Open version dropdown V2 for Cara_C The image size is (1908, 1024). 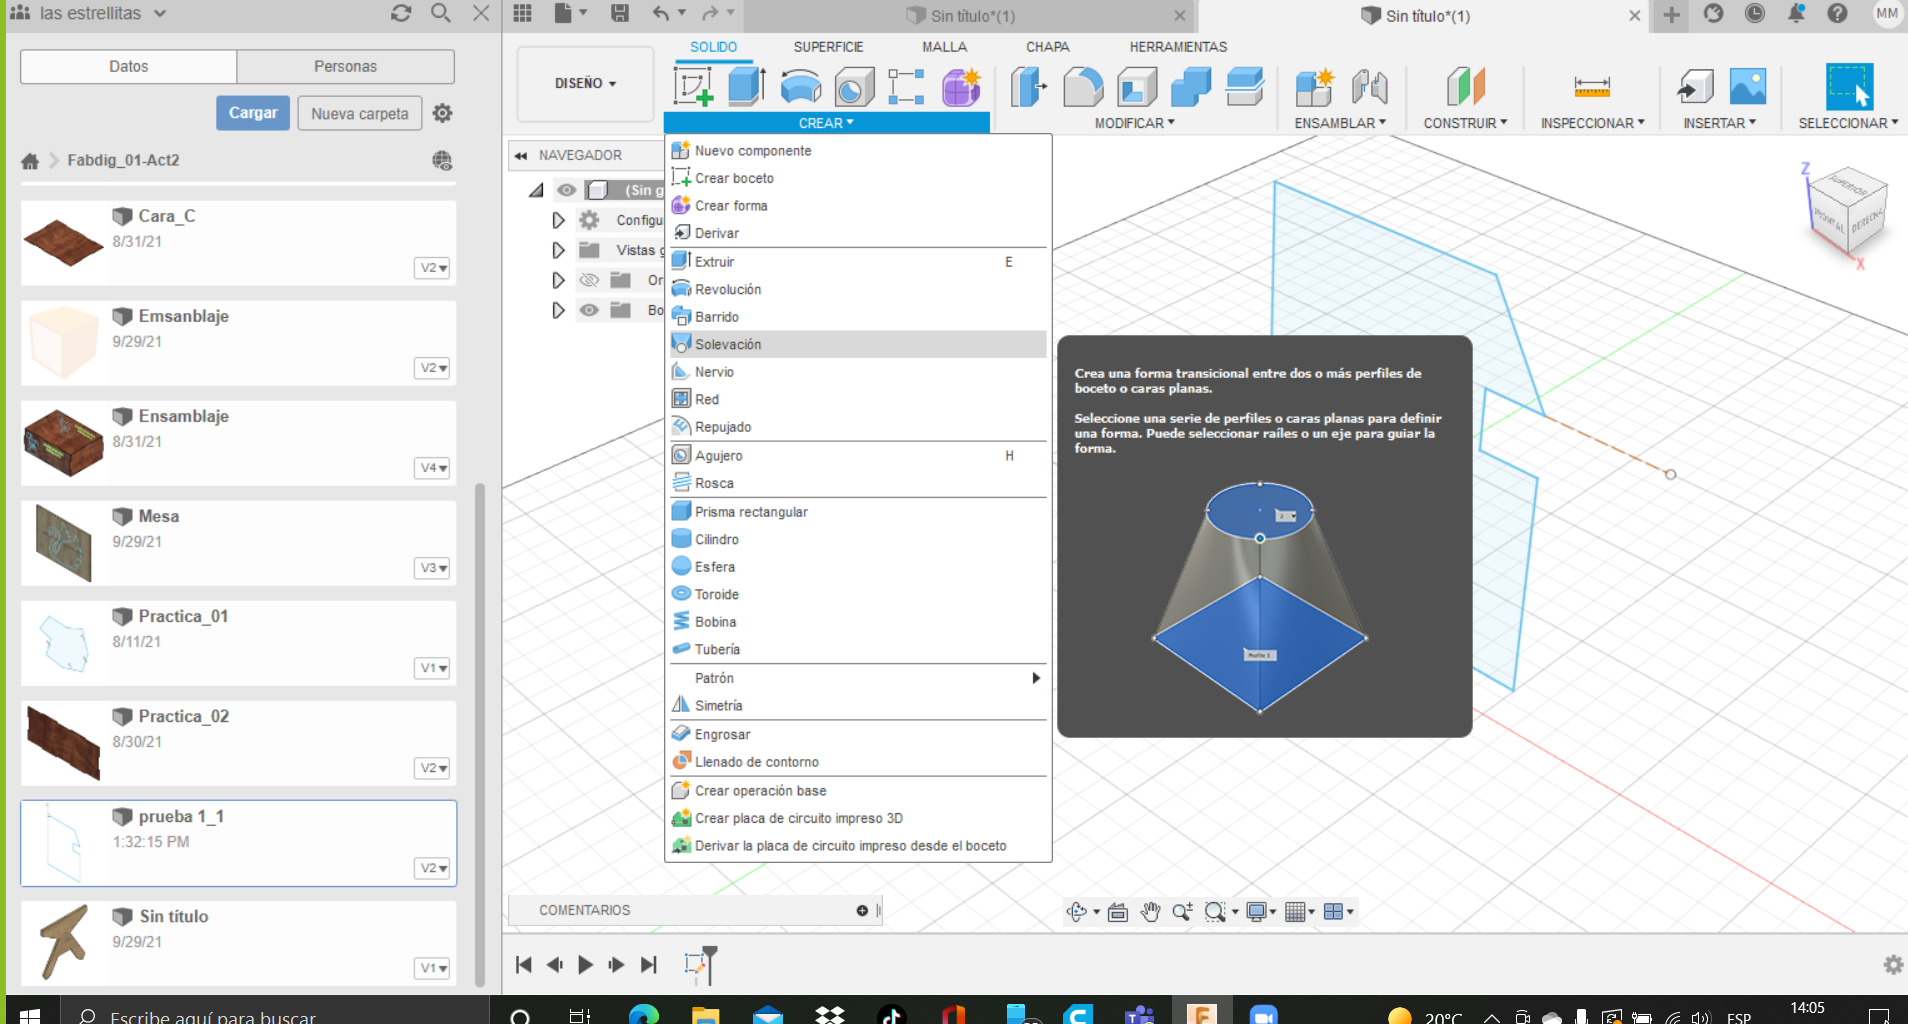[432, 268]
